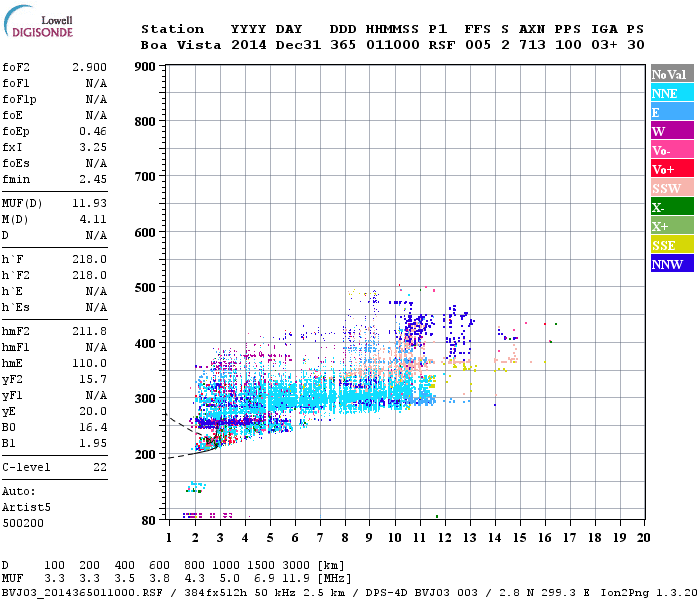Click the time 011000 in header
This screenshot has height=600, width=700.
coord(392,45)
